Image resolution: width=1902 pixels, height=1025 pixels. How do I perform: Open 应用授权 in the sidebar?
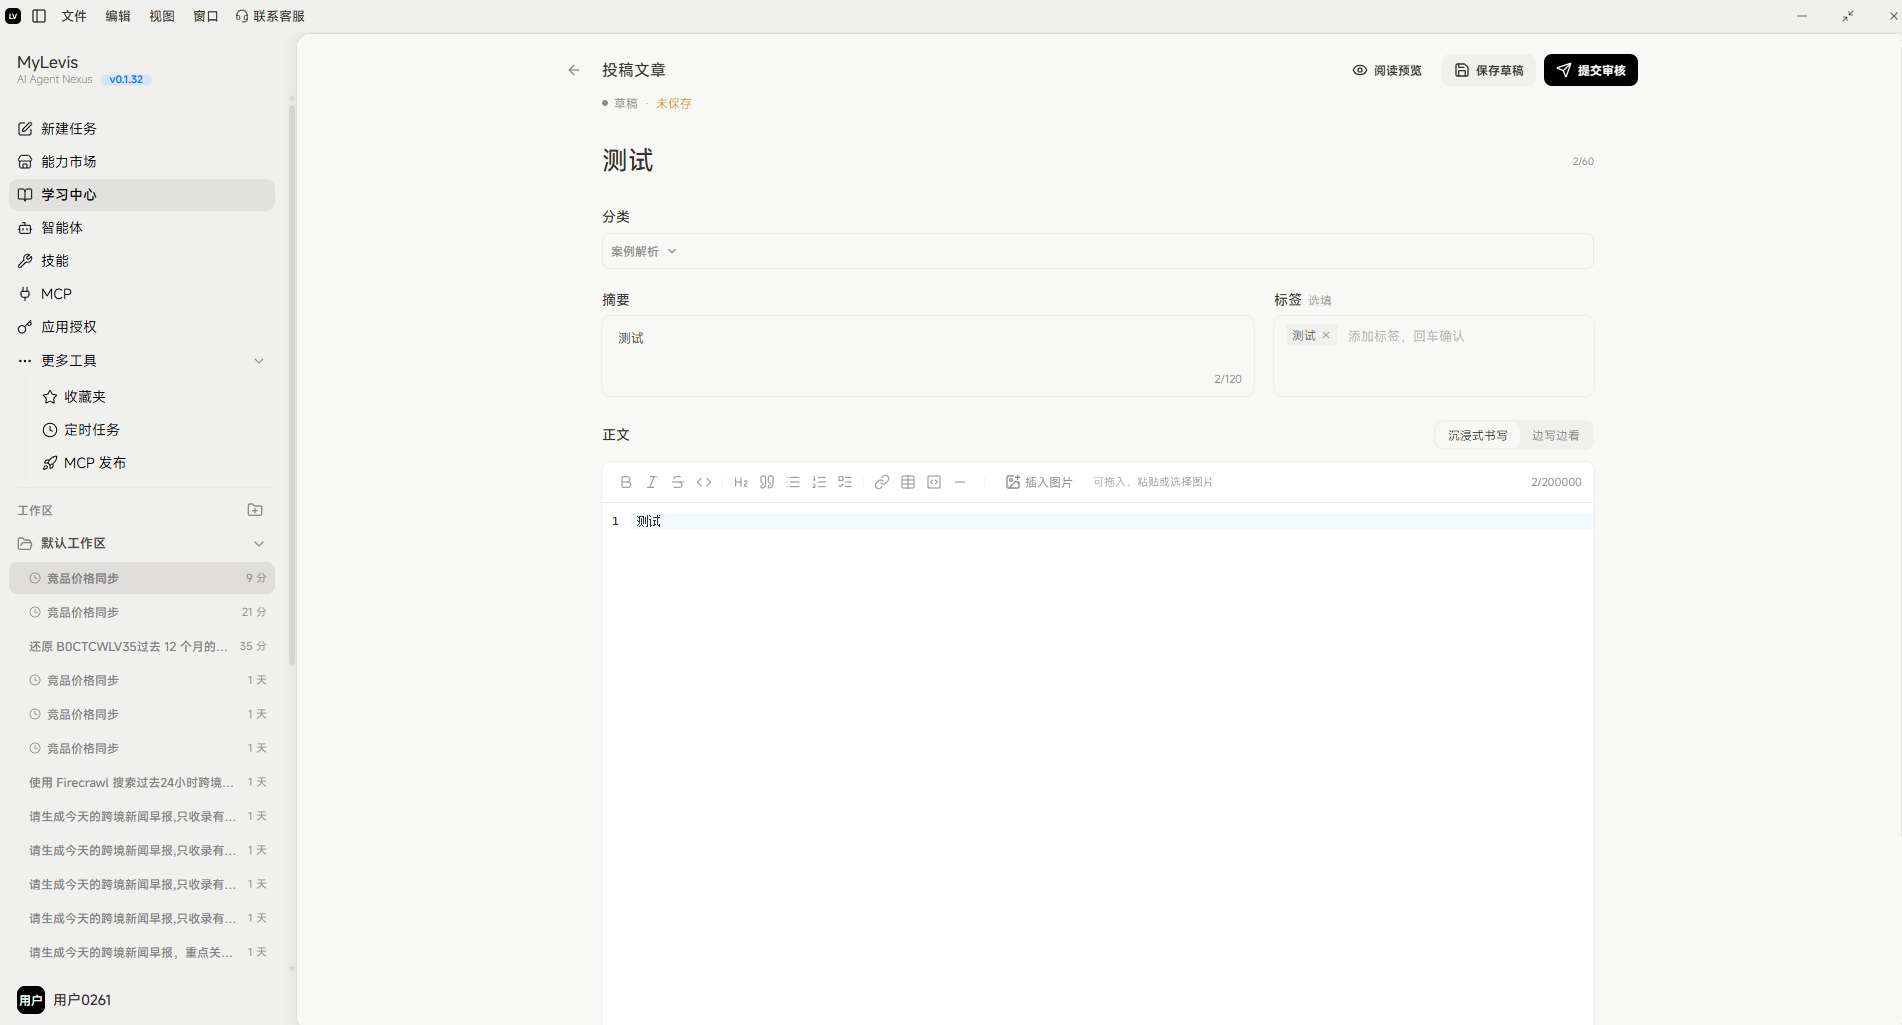[x=142, y=327]
